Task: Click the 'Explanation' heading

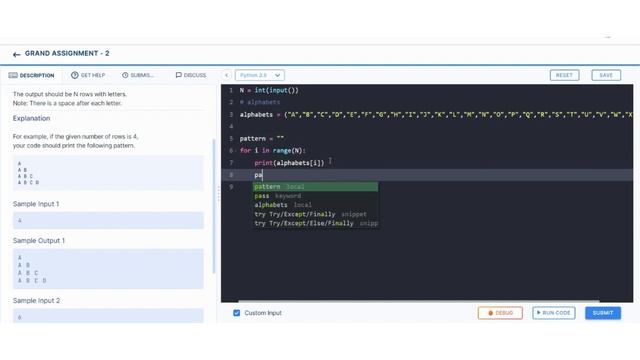Action: pyautogui.click(x=31, y=118)
